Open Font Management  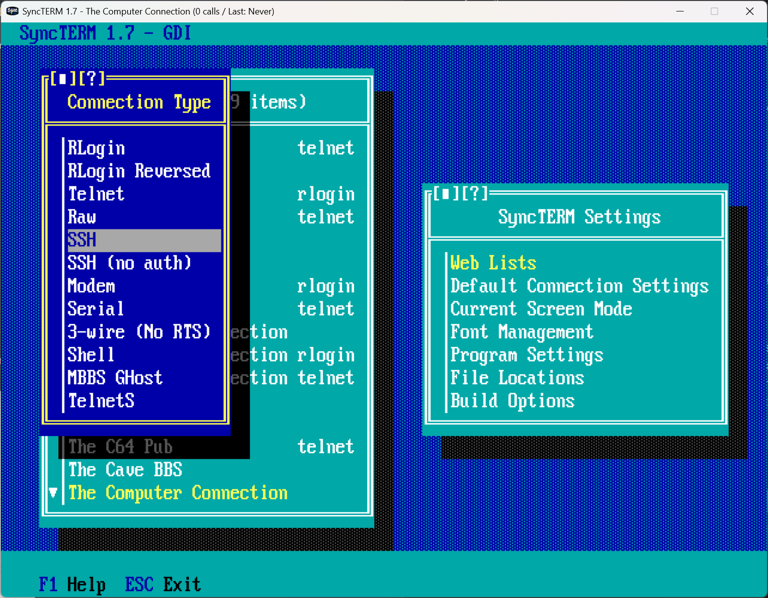coord(522,332)
